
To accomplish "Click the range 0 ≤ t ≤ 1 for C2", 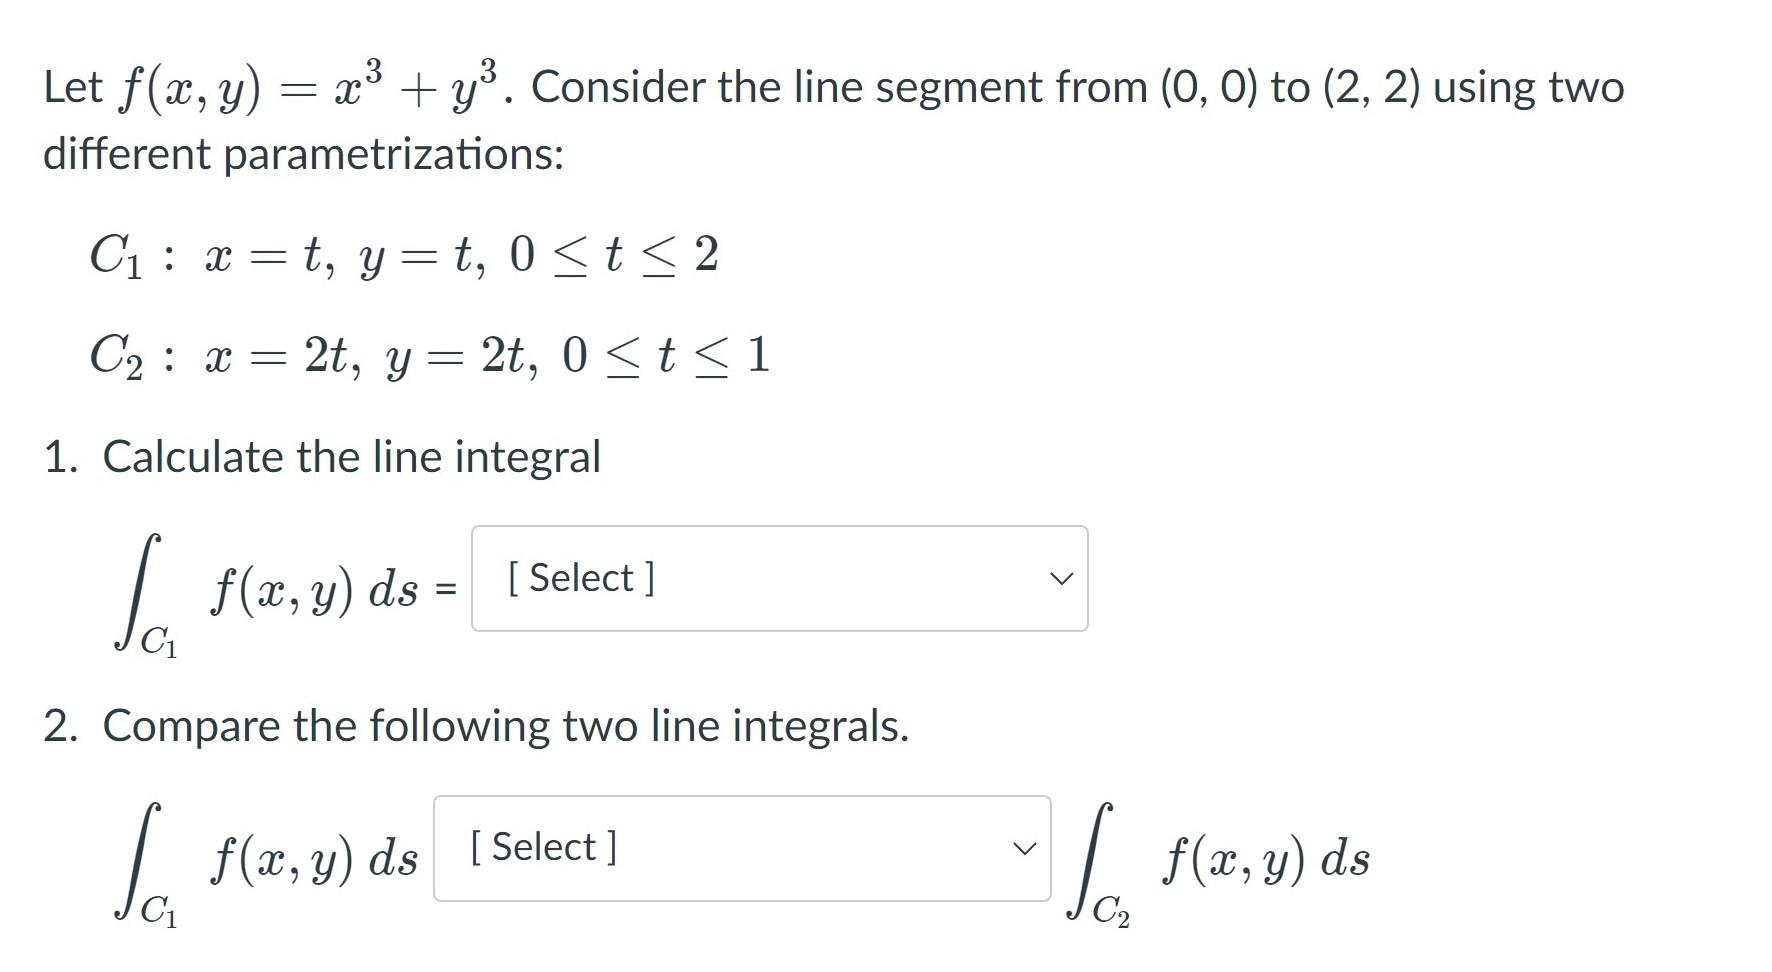I will 666,356.
